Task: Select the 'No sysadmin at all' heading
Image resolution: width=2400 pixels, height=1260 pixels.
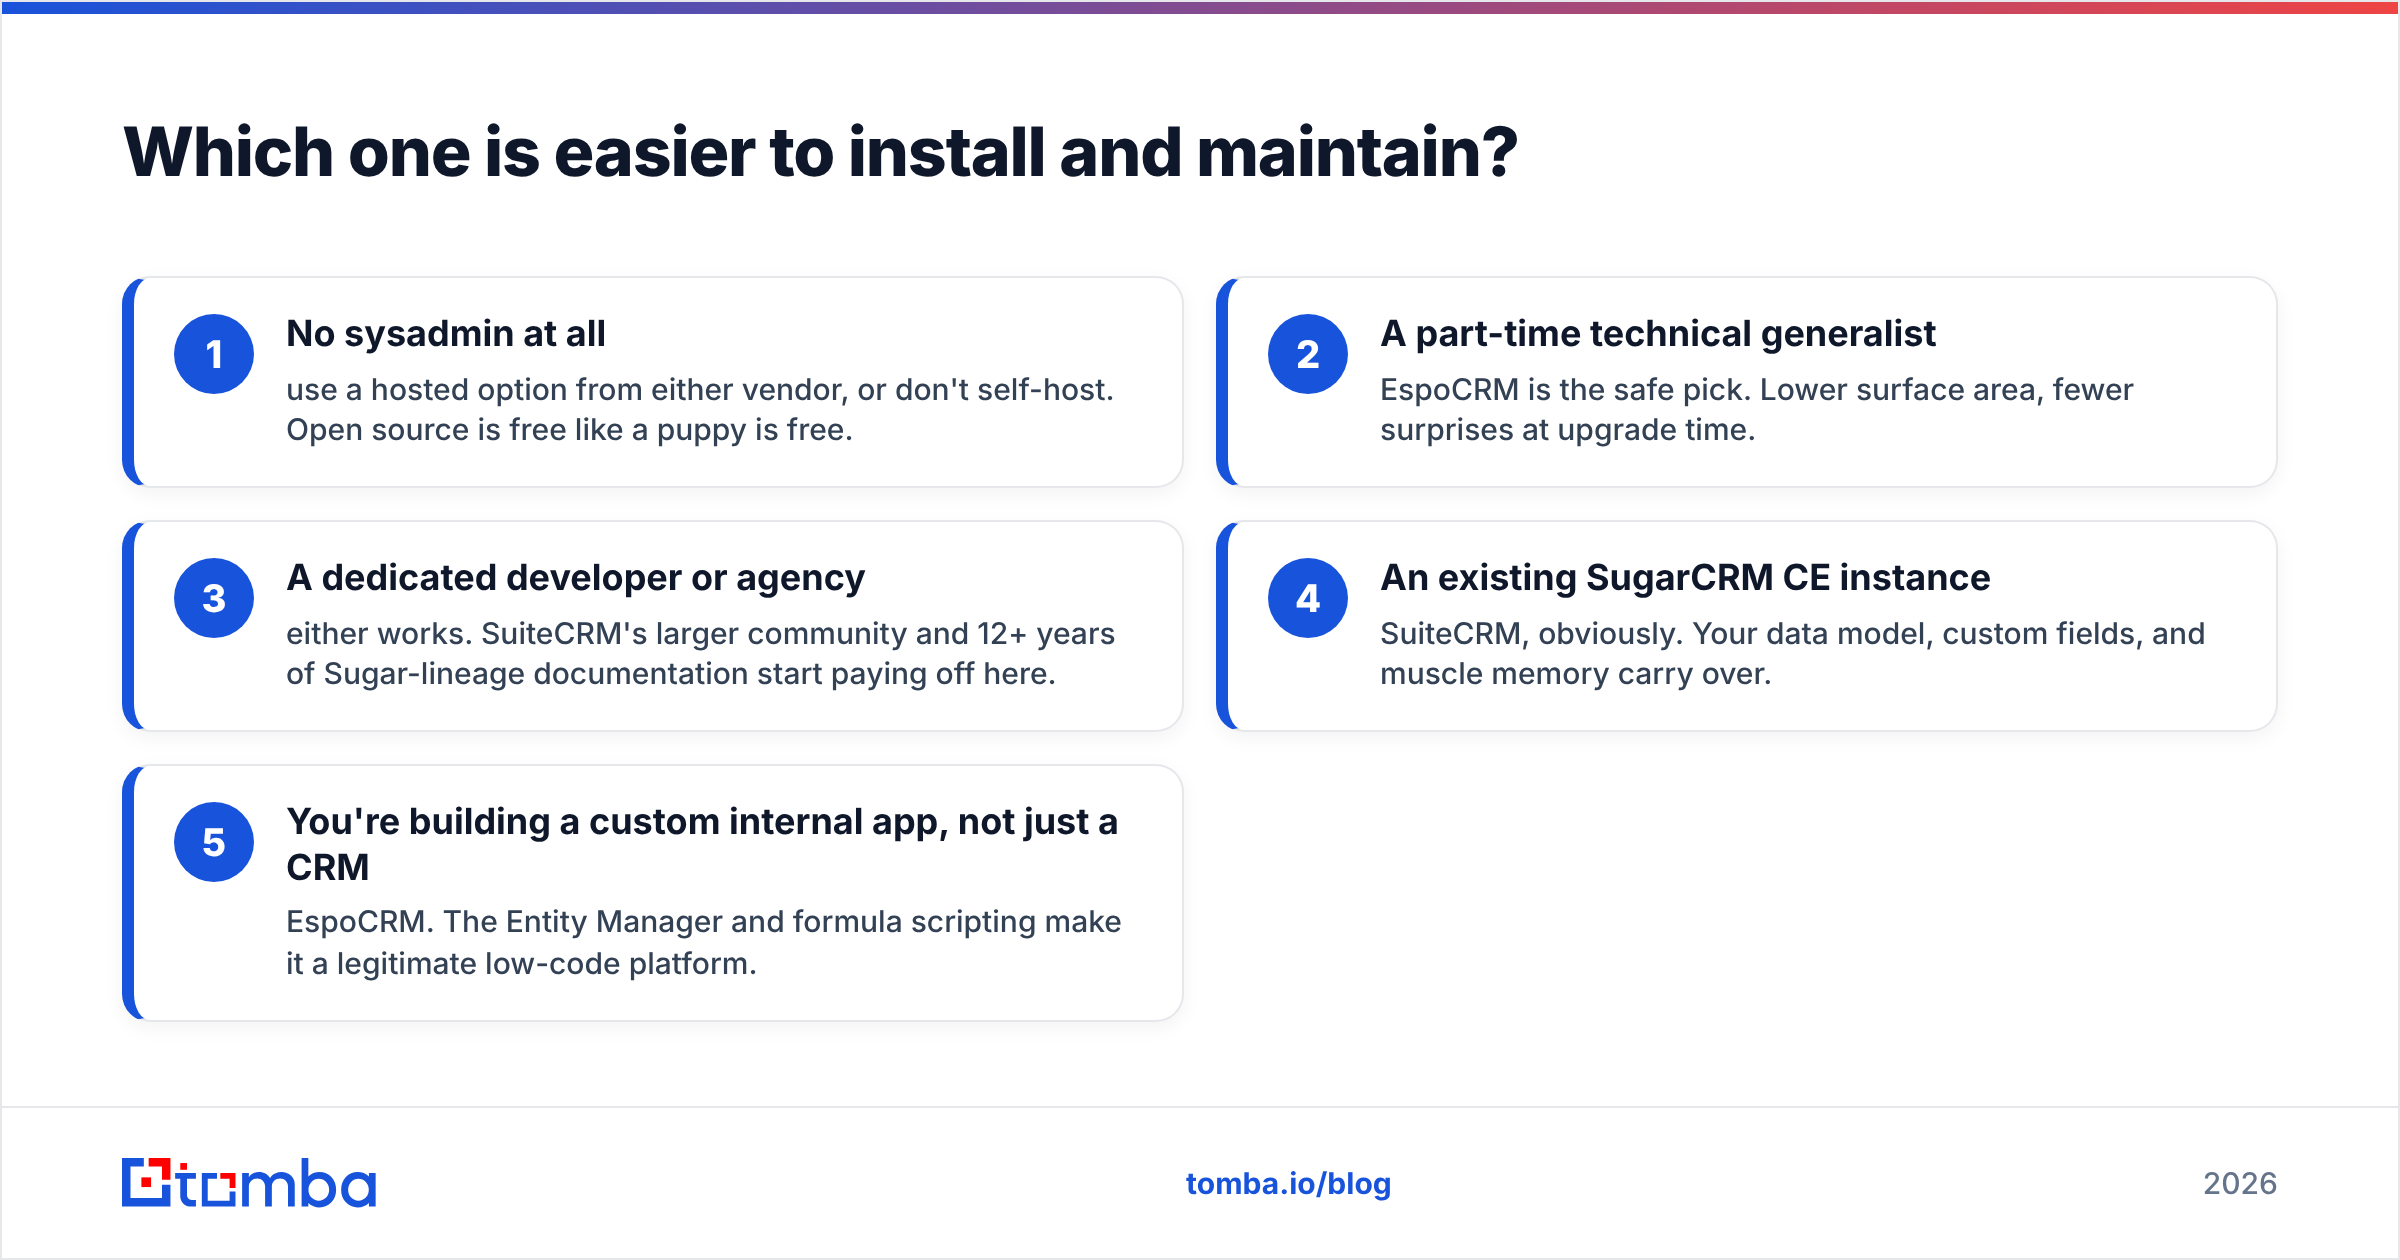Action: tap(446, 334)
